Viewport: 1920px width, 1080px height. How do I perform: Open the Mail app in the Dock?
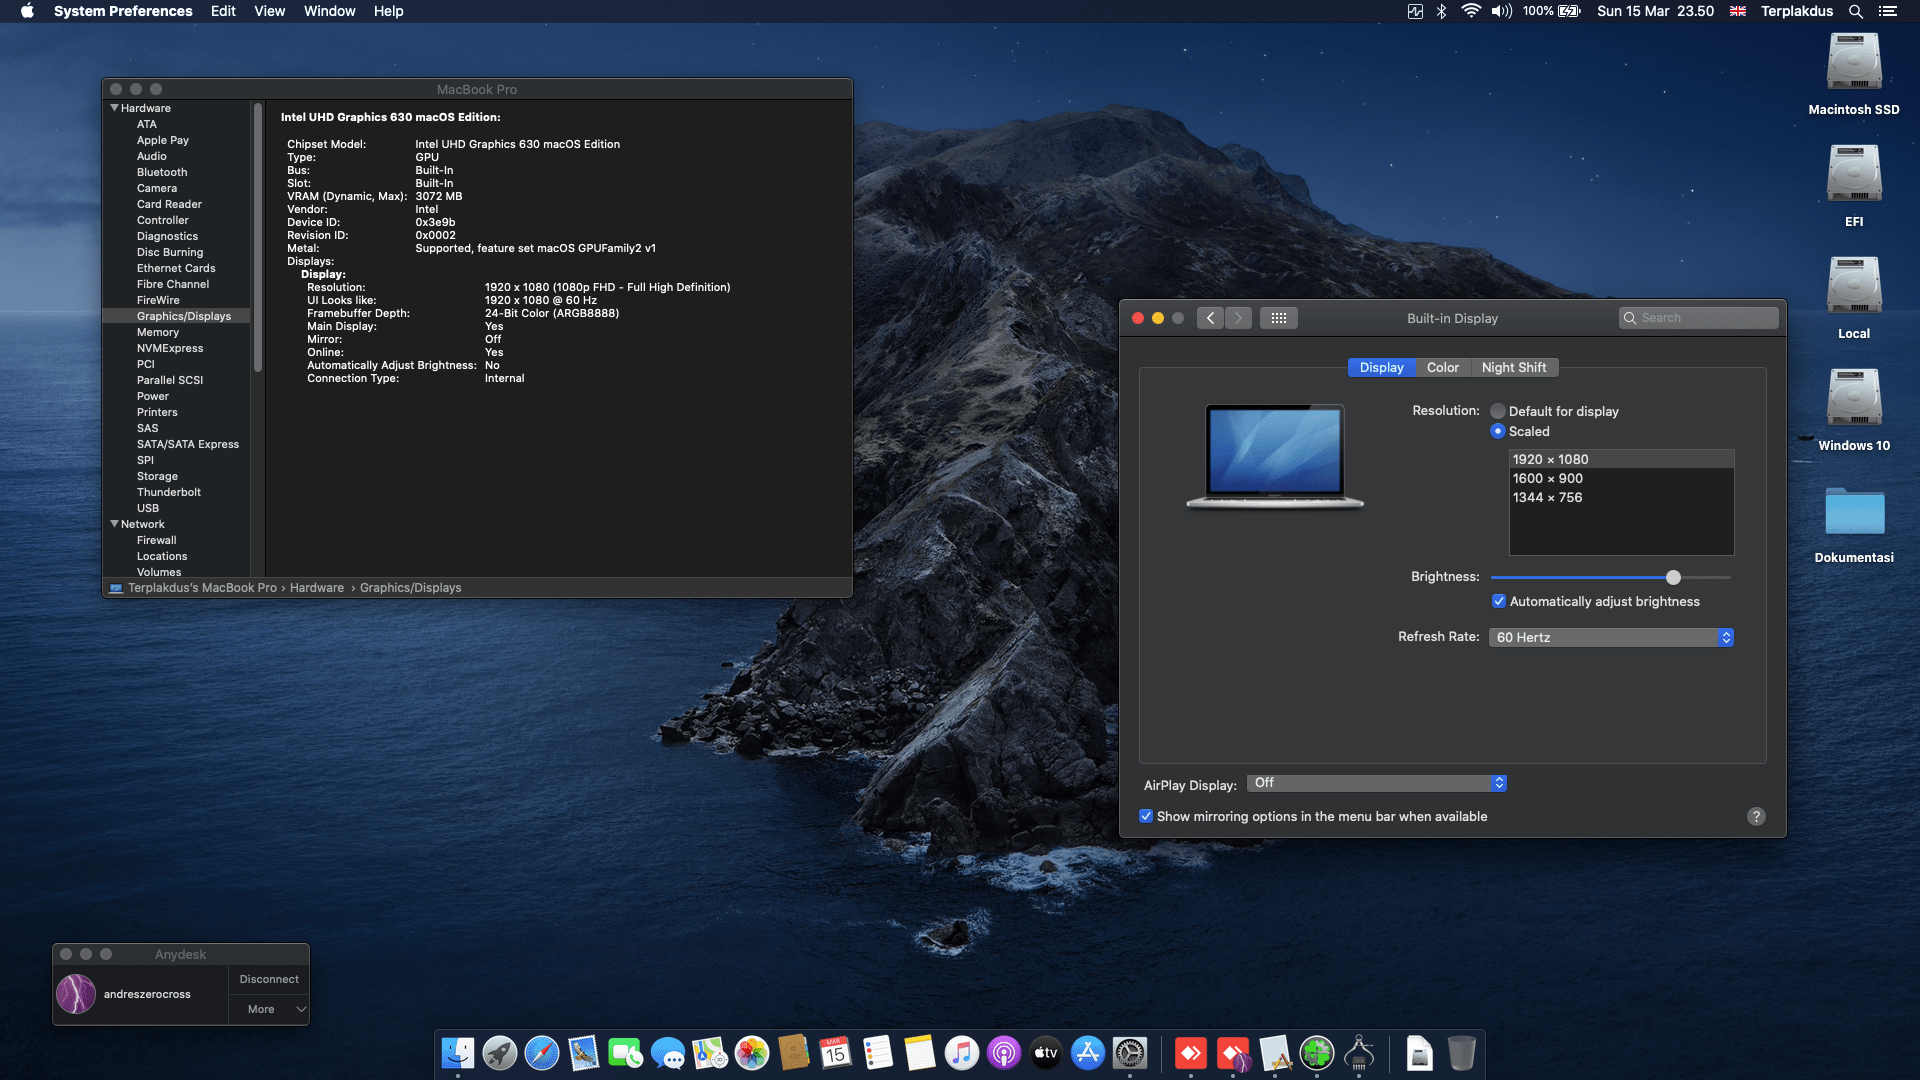tap(584, 1053)
